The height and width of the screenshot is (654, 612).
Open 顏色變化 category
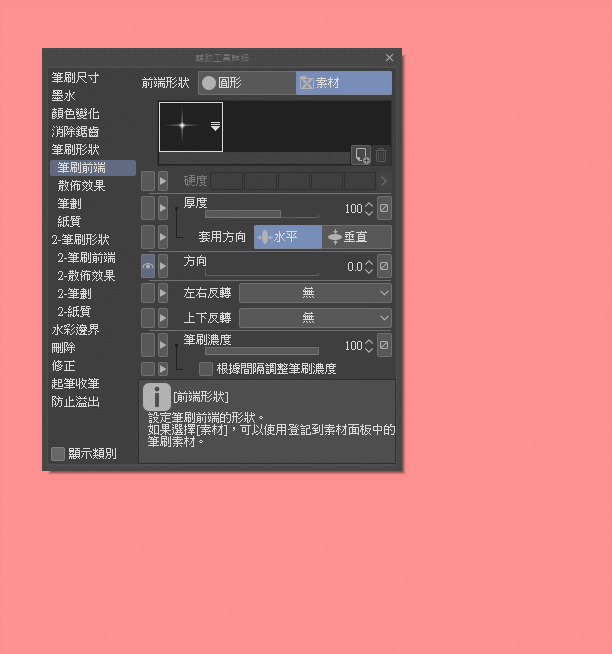75,113
